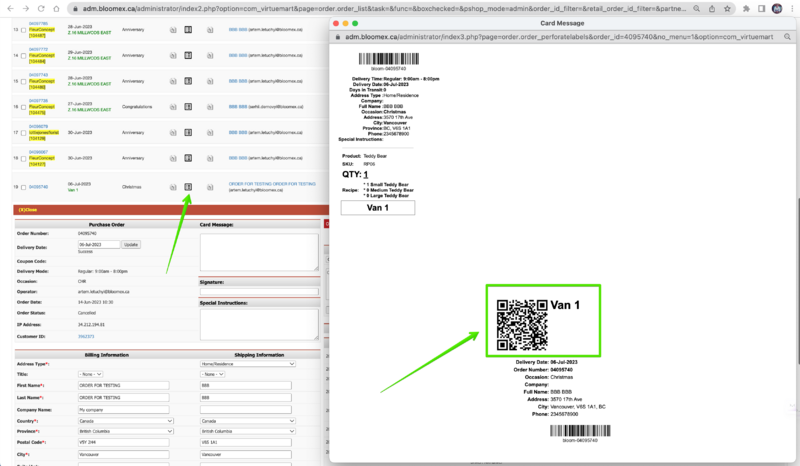The image size is (800, 466).
Task: Click magnifier icon in Card Message window
Action: click(788, 37)
